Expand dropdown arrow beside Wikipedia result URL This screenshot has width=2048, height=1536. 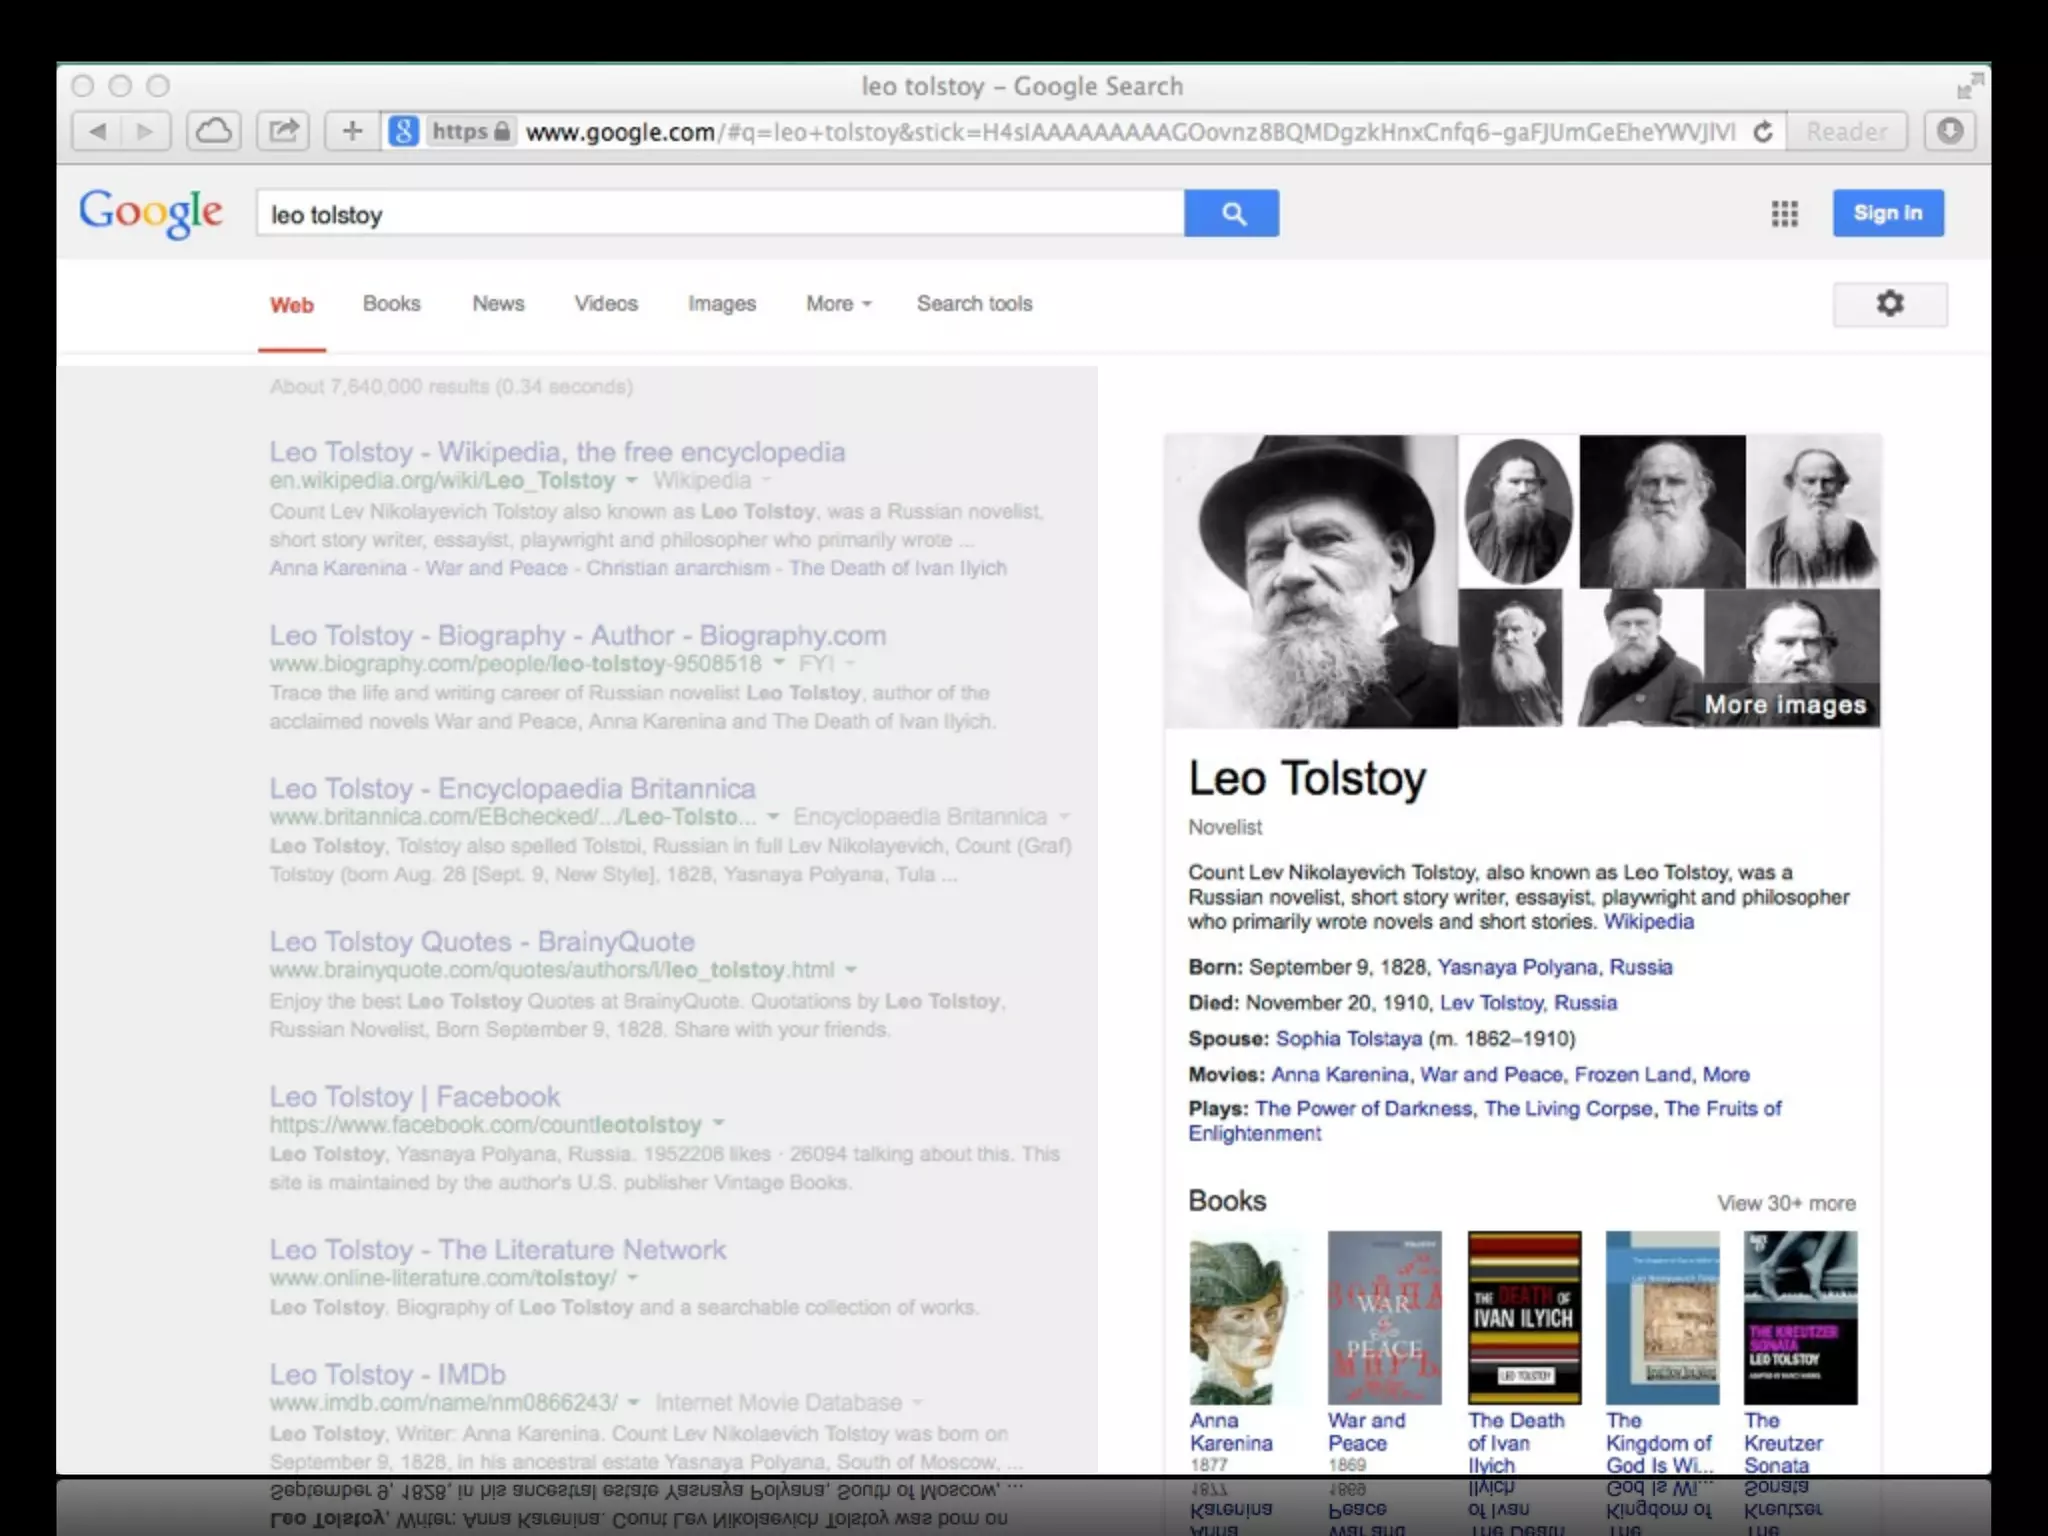coord(632,481)
